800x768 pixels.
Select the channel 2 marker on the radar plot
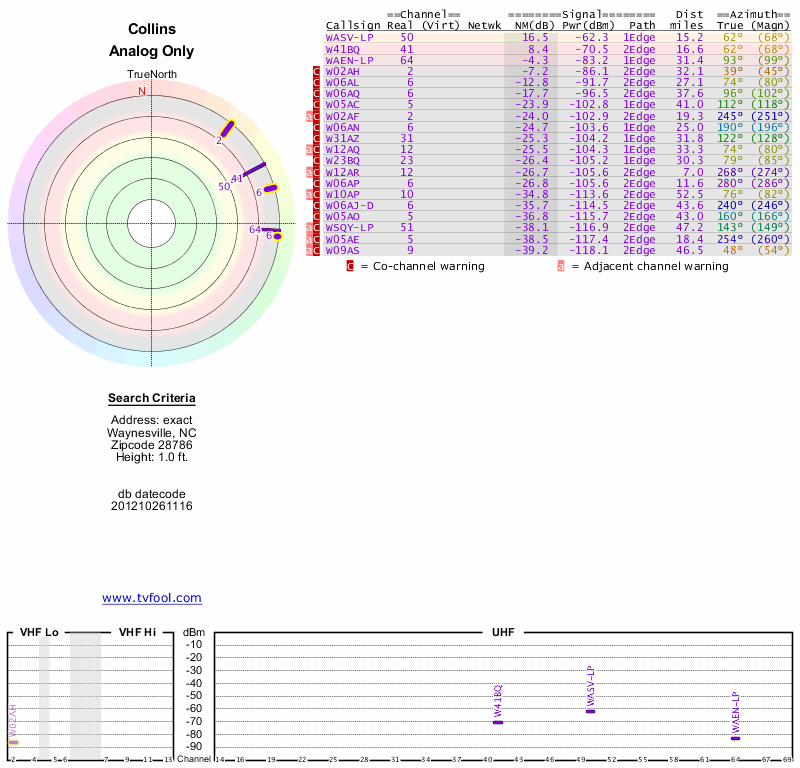point(227,129)
